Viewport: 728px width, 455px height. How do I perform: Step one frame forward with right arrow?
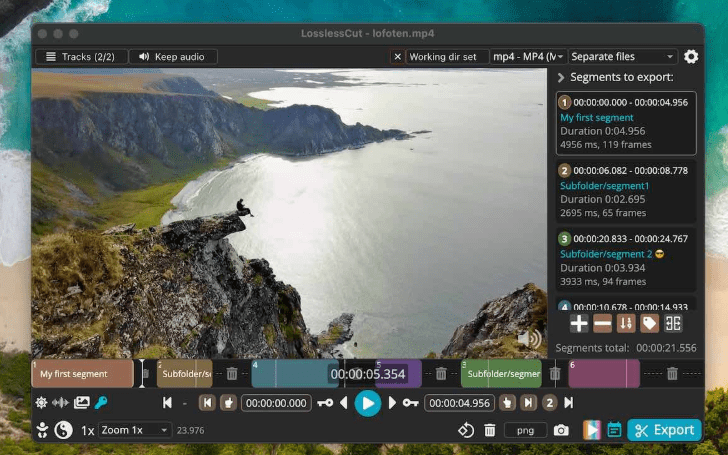[x=392, y=403]
